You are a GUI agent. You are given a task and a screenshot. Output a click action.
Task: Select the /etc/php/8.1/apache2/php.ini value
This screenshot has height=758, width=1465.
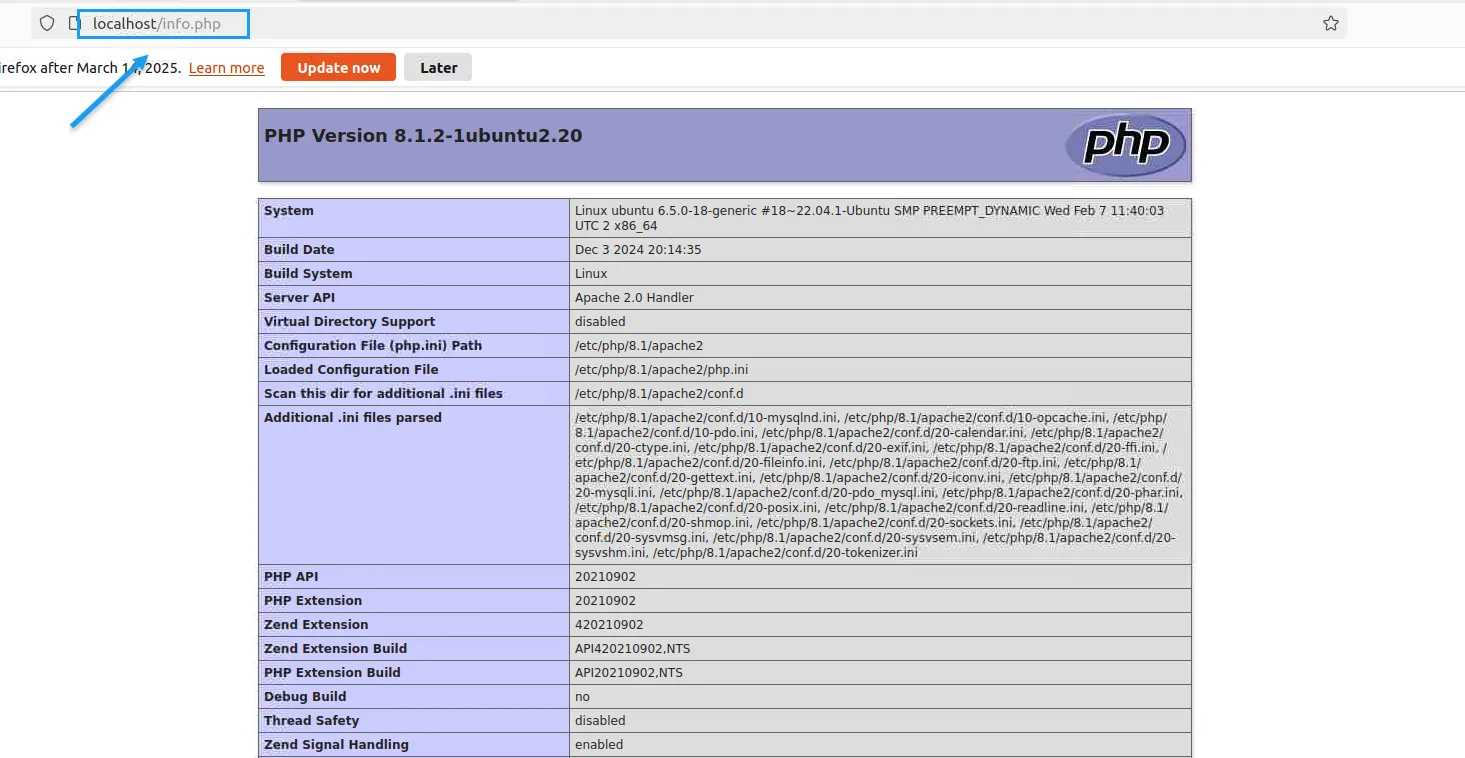point(661,370)
